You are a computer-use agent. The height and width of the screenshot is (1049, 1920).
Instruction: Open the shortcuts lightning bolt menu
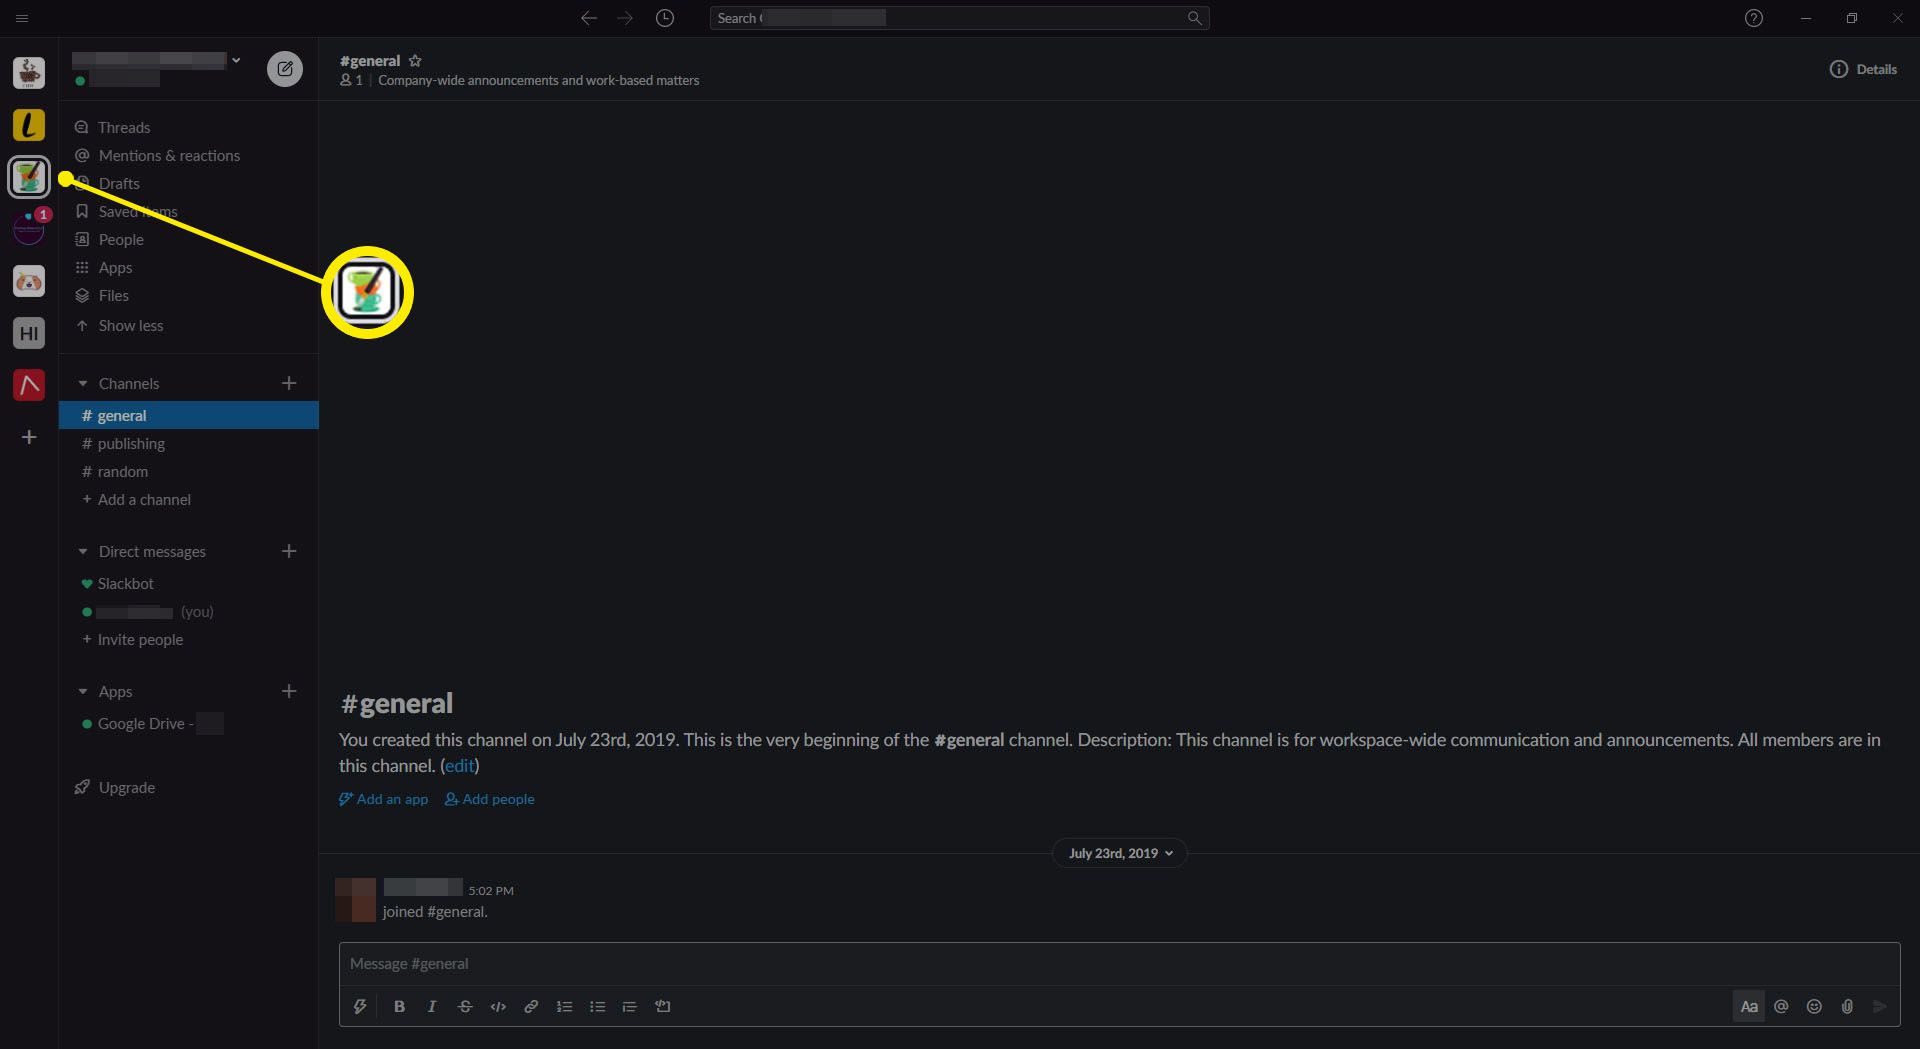click(x=360, y=1006)
